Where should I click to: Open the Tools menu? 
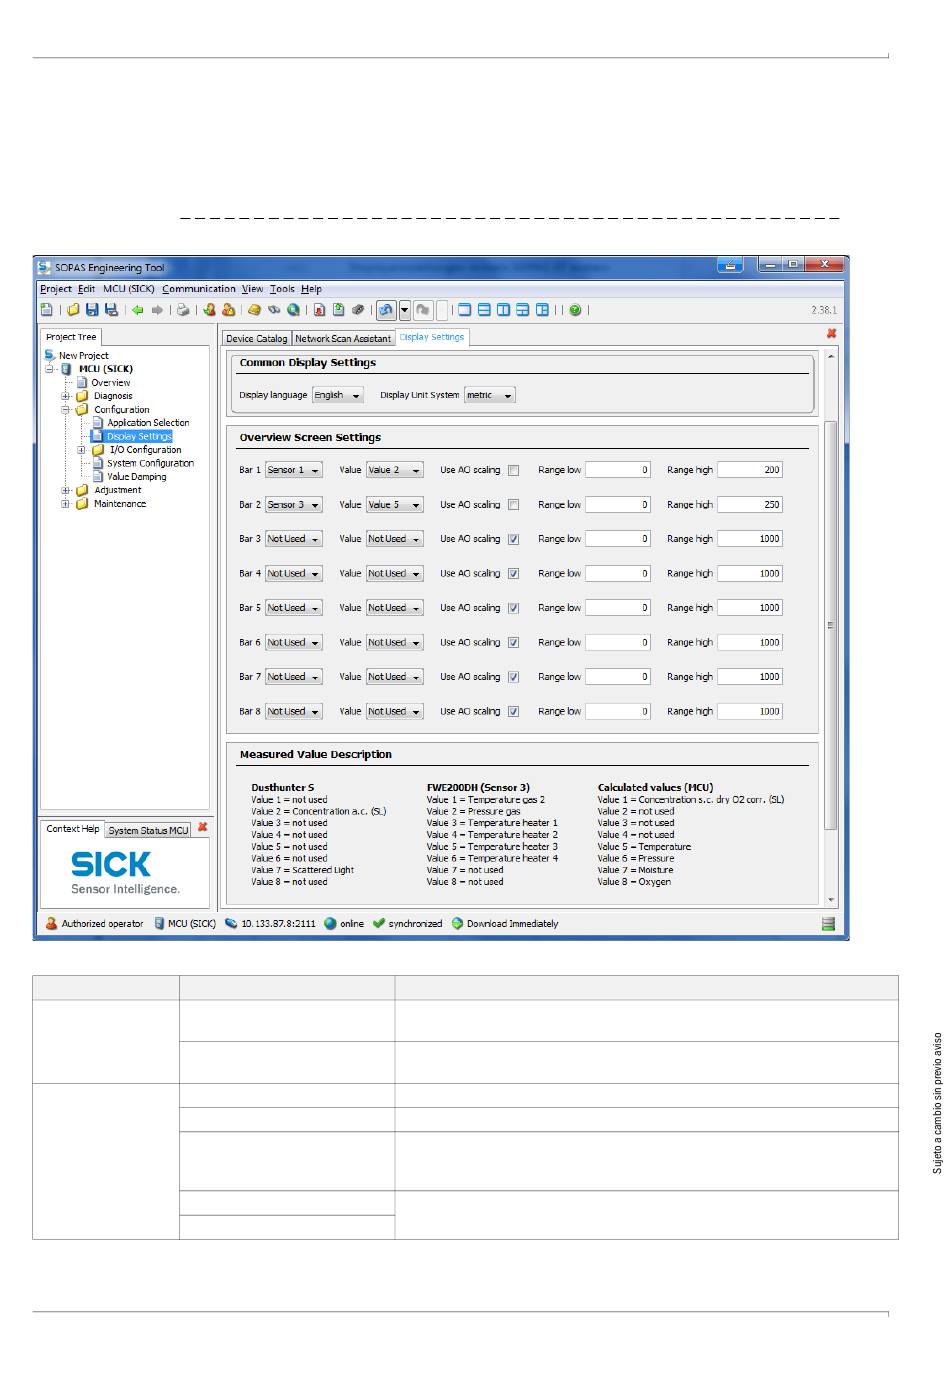(282, 289)
